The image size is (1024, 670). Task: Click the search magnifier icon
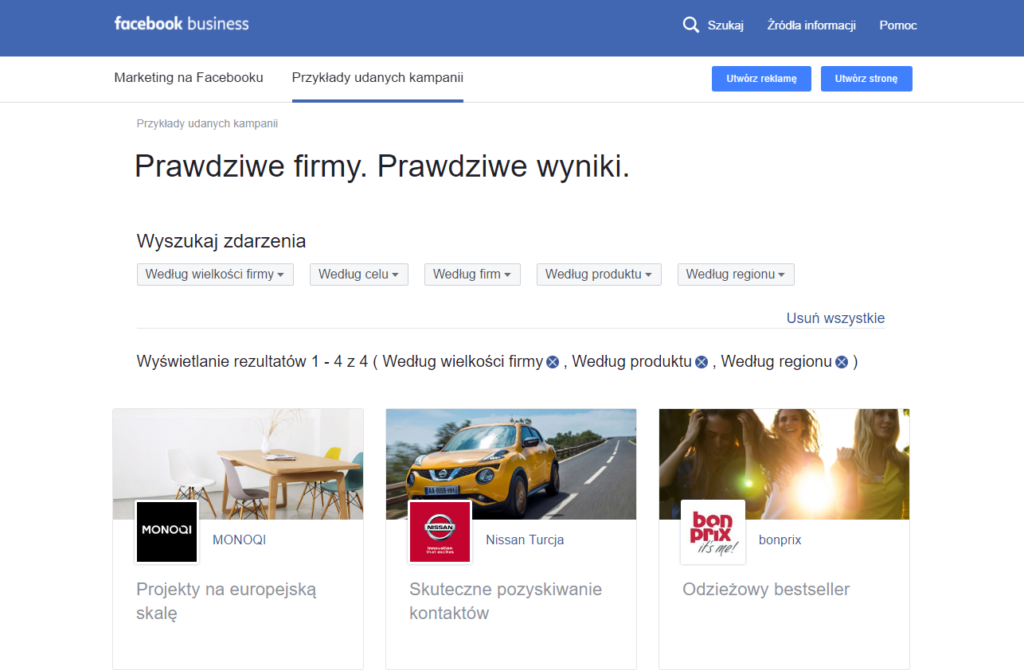click(x=690, y=24)
